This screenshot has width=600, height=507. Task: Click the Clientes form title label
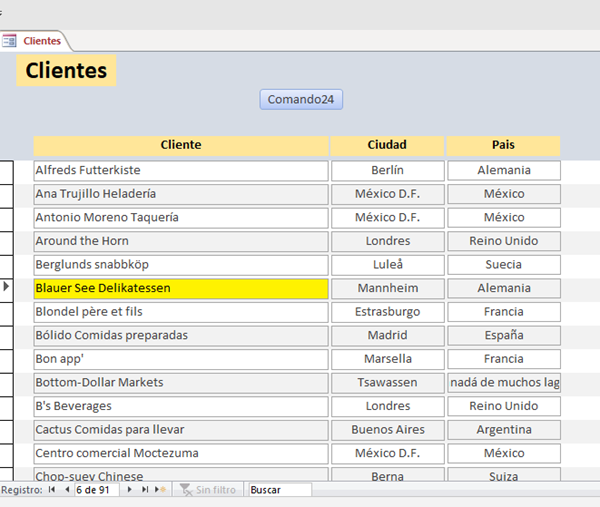click(66, 71)
